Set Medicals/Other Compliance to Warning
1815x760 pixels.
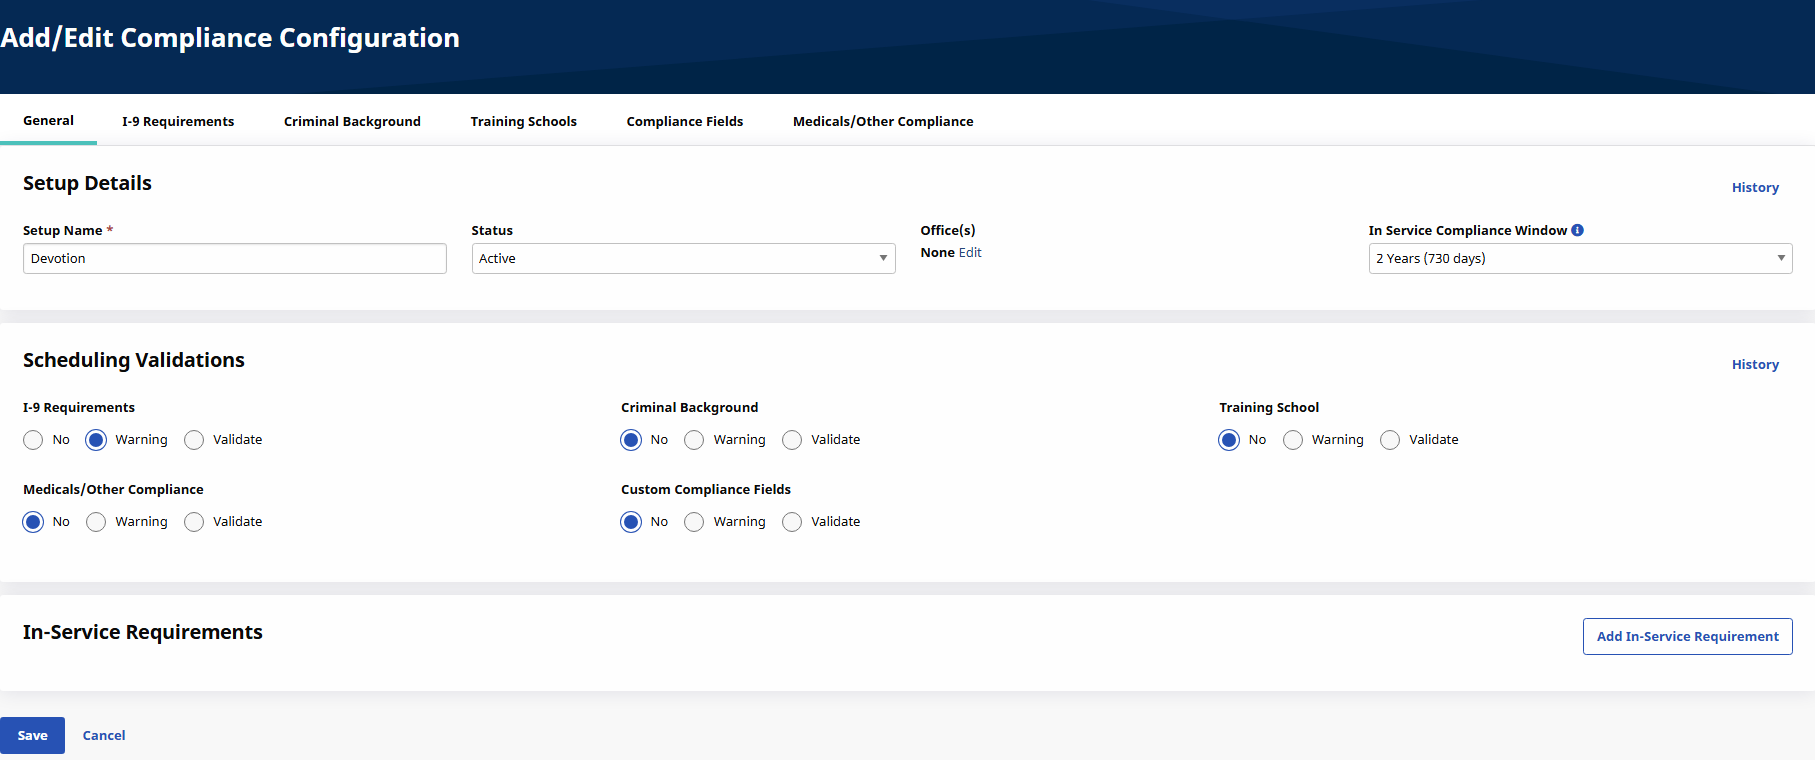coord(96,522)
